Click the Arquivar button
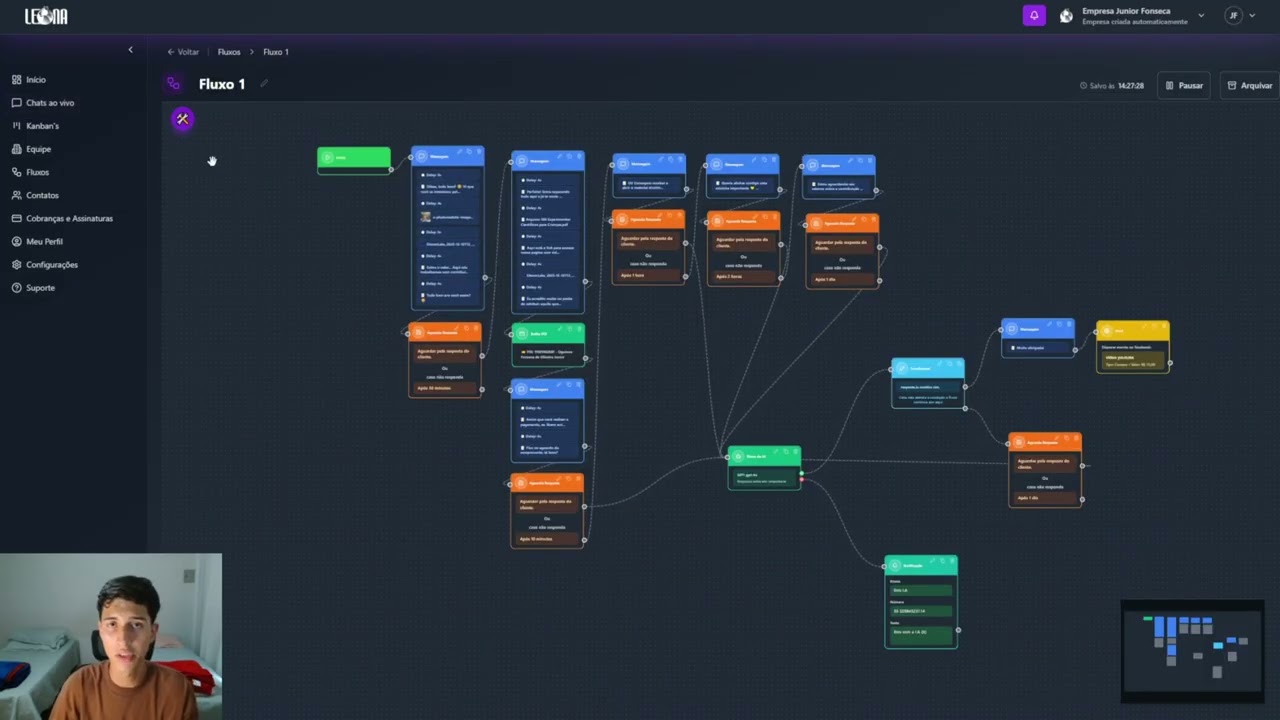The image size is (1280, 720). click(1250, 85)
